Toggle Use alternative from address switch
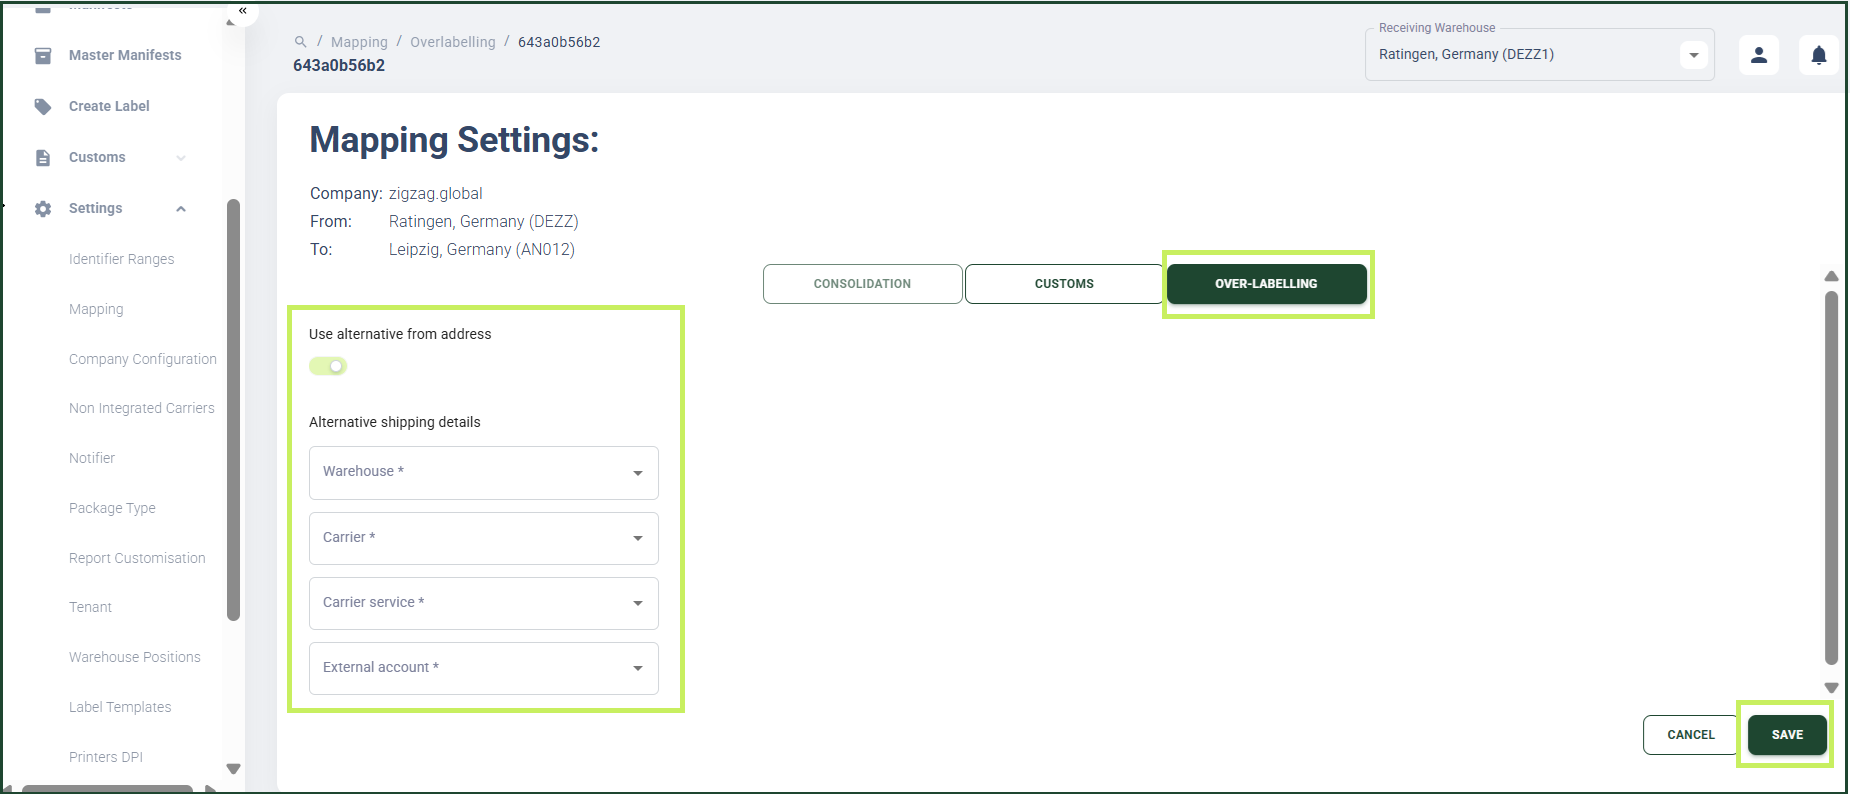Image resolution: width=1850 pixels, height=794 pixels. [328, 366]
